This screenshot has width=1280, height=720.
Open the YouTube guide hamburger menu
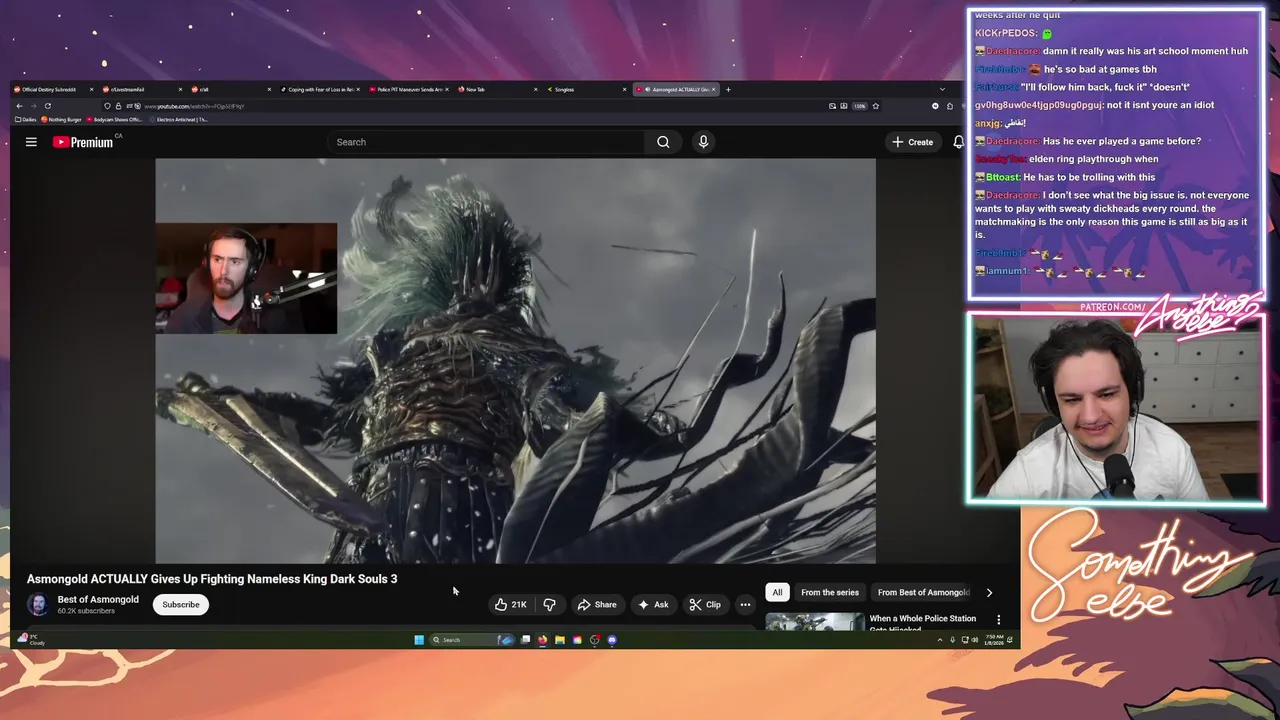(31, 142)
